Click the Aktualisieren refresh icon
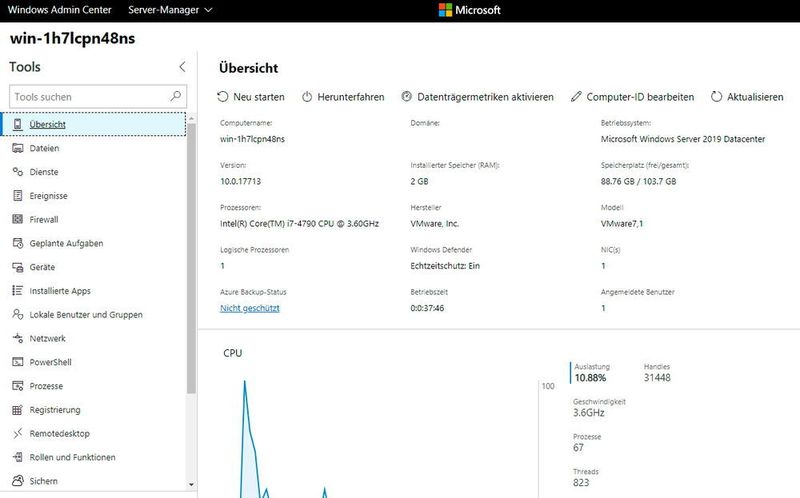 716,97
